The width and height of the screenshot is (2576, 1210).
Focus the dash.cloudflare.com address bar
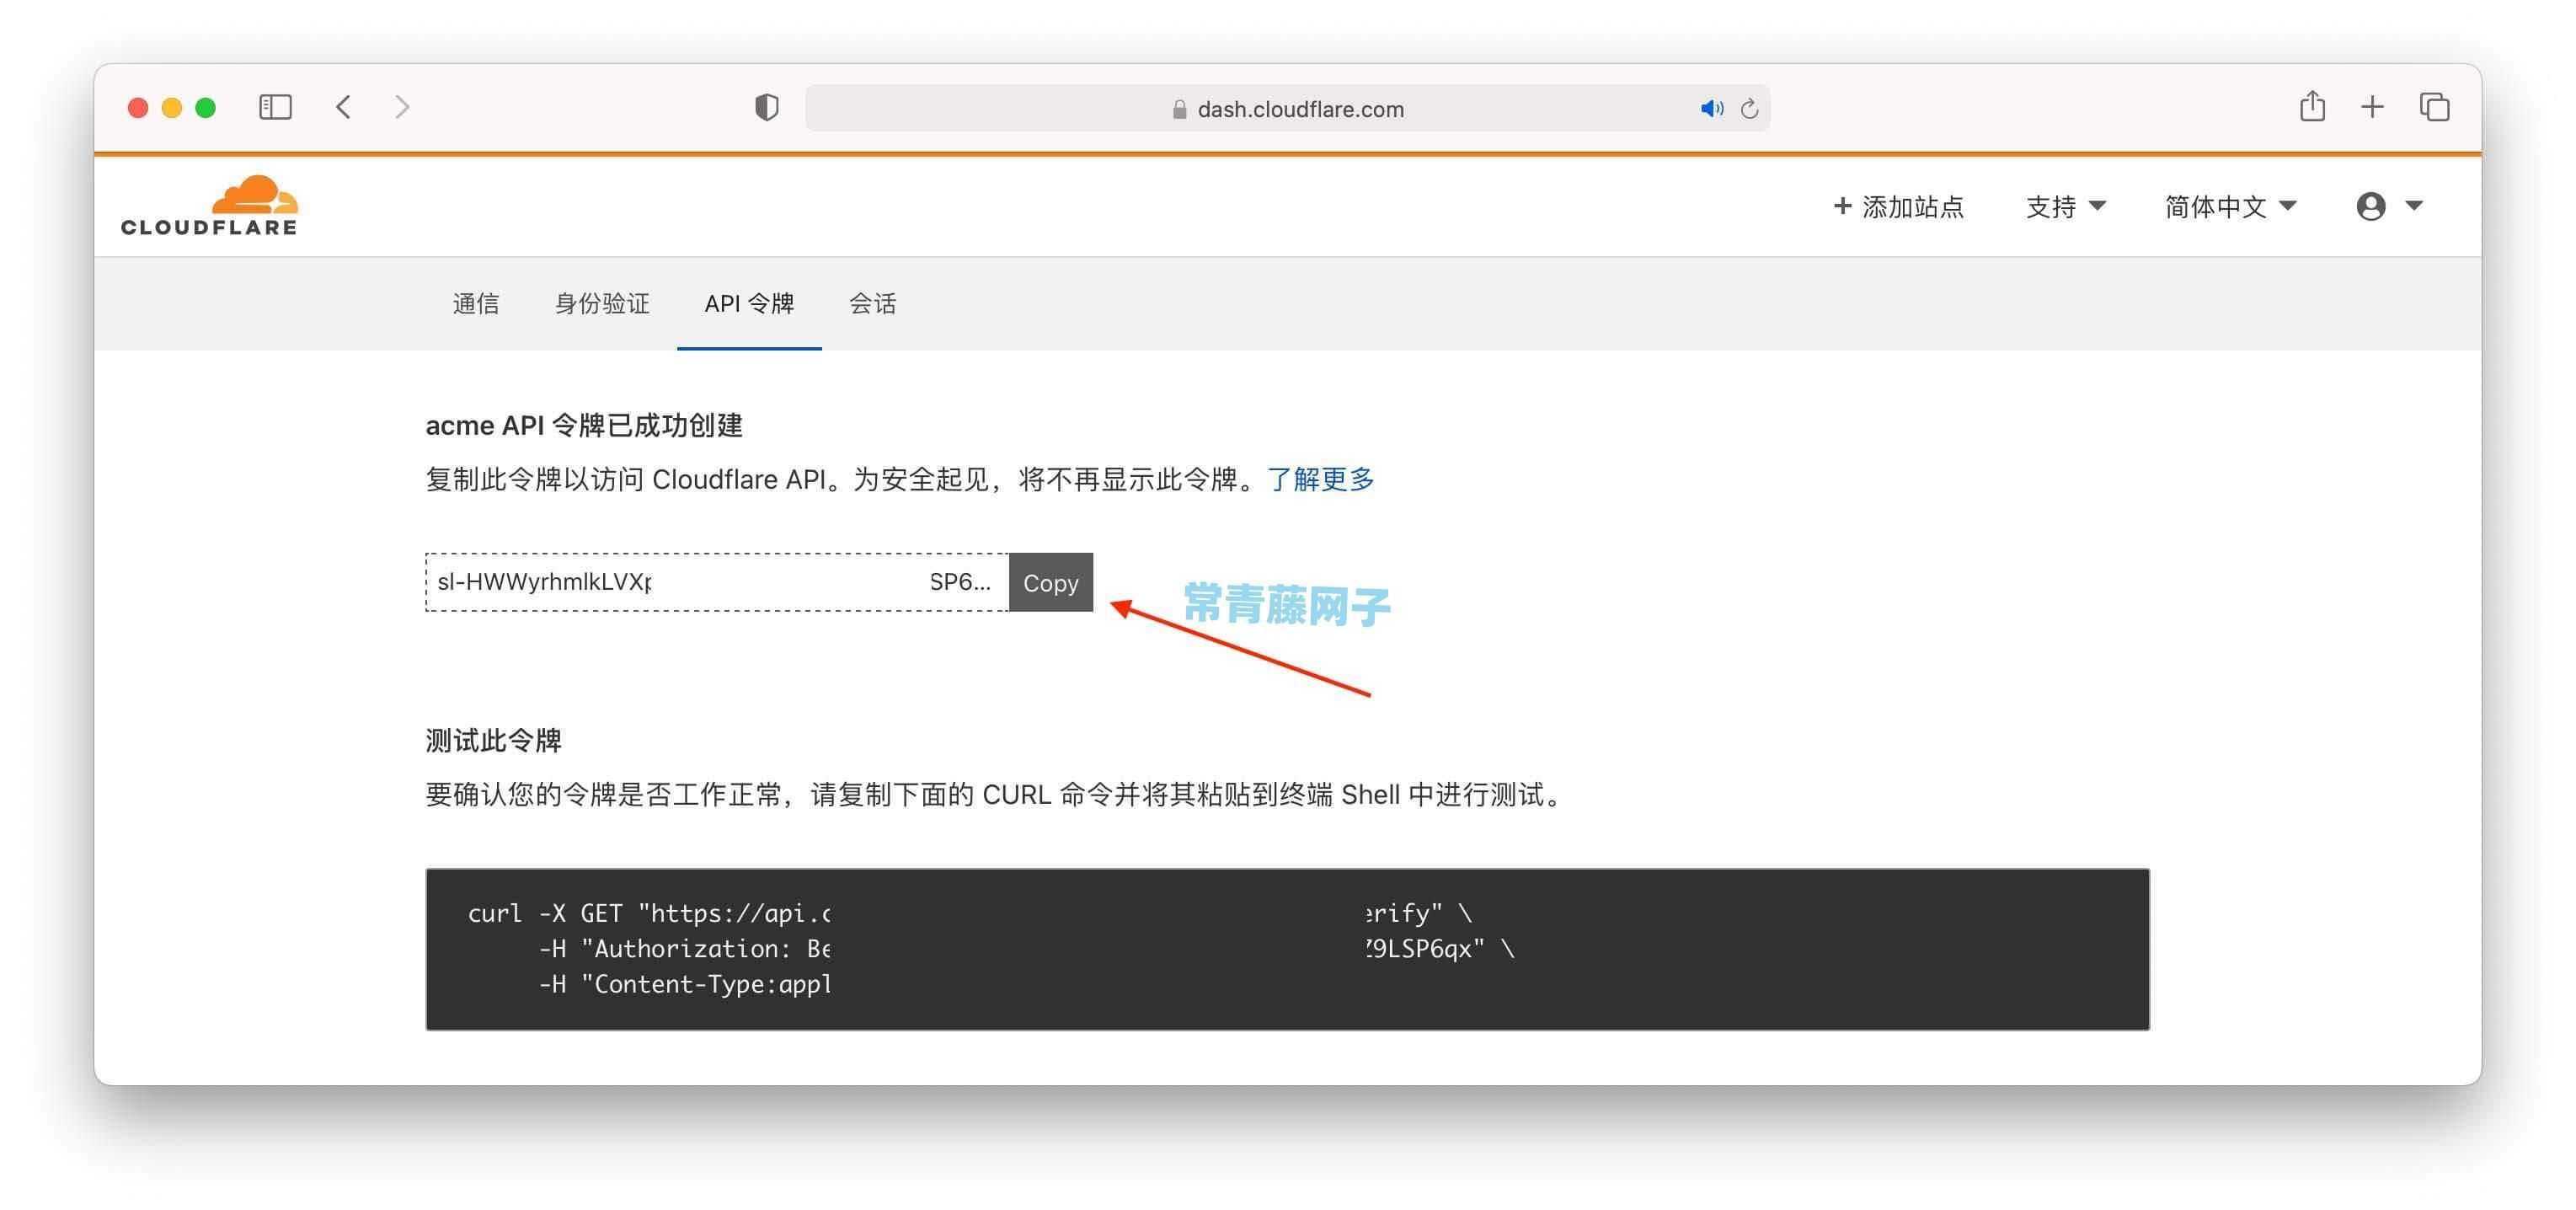[1287, 108]
